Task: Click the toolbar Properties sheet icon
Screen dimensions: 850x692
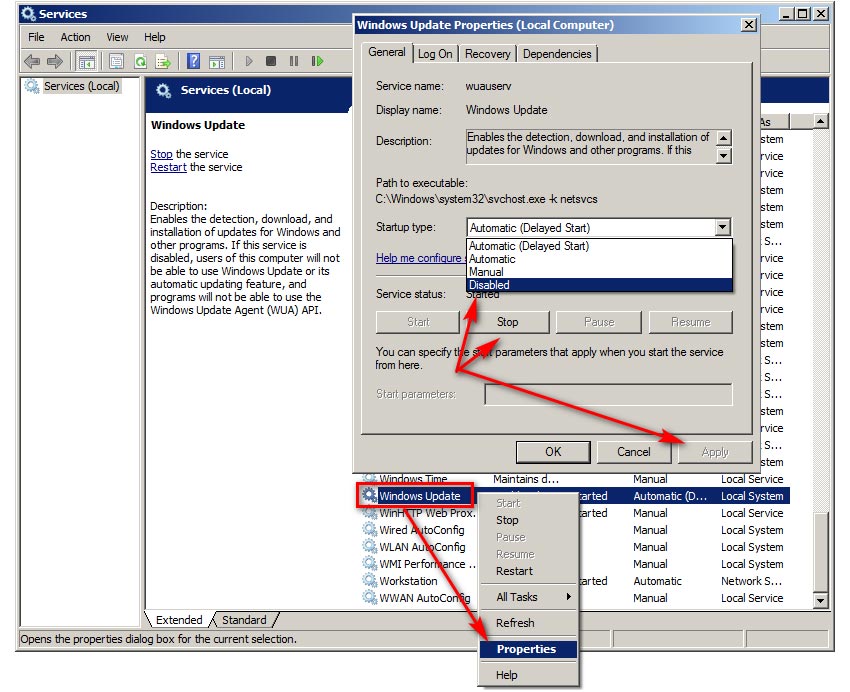Action: [116, 61]
